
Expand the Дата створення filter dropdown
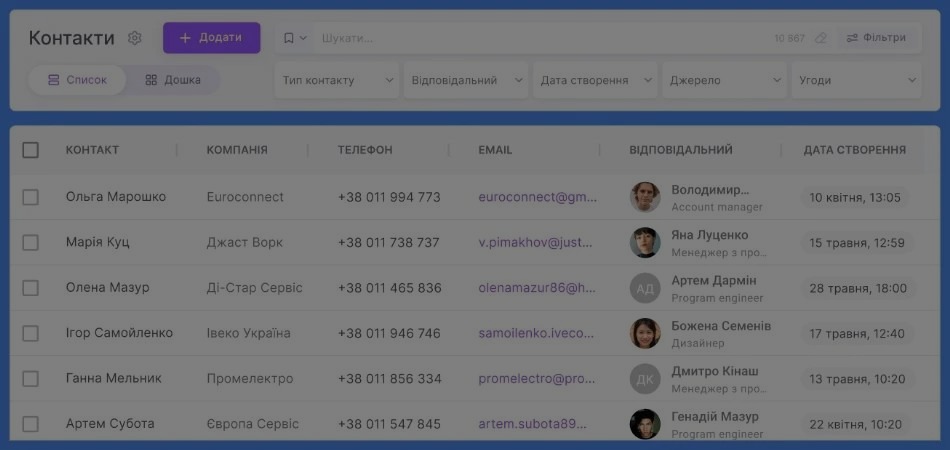pyautogui.click(x=596, y=80)
